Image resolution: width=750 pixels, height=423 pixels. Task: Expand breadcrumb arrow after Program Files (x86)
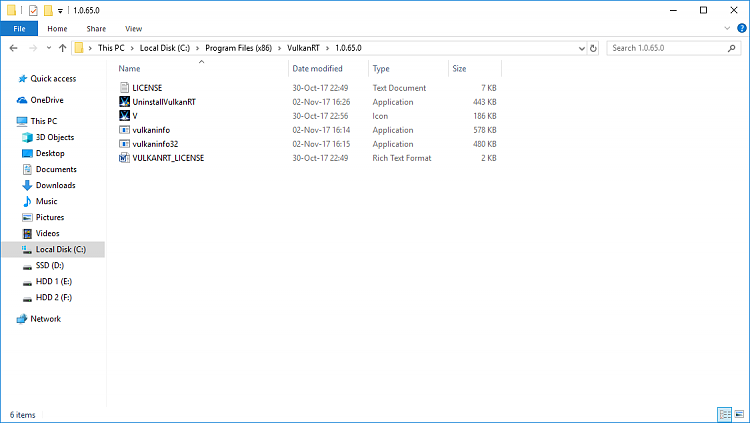(x=279, y=48)
